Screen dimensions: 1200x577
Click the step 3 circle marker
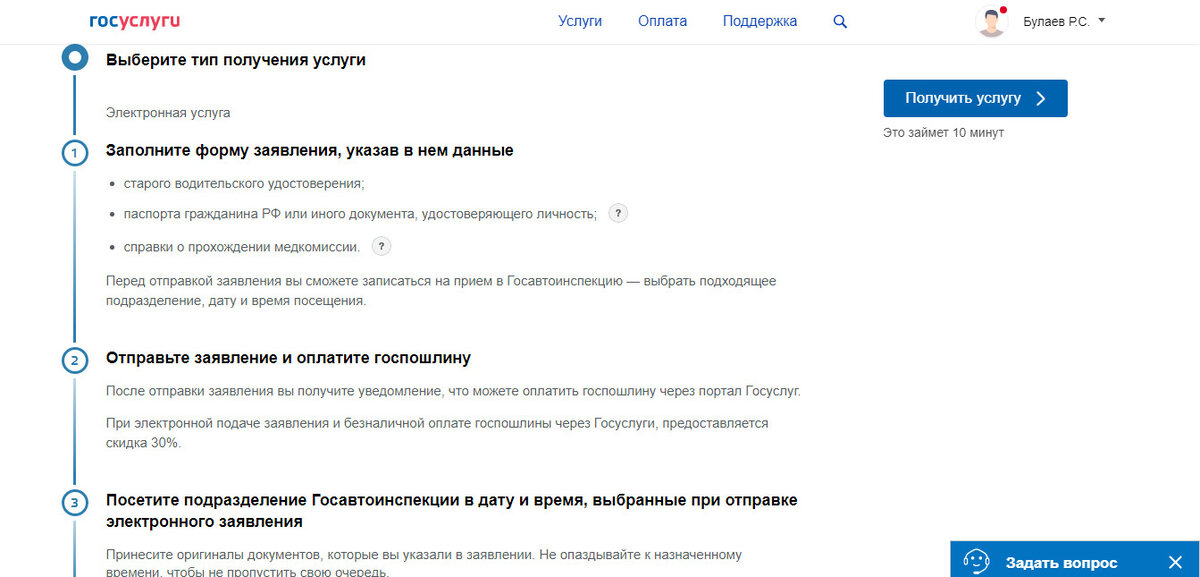click(x=75, y=502)
